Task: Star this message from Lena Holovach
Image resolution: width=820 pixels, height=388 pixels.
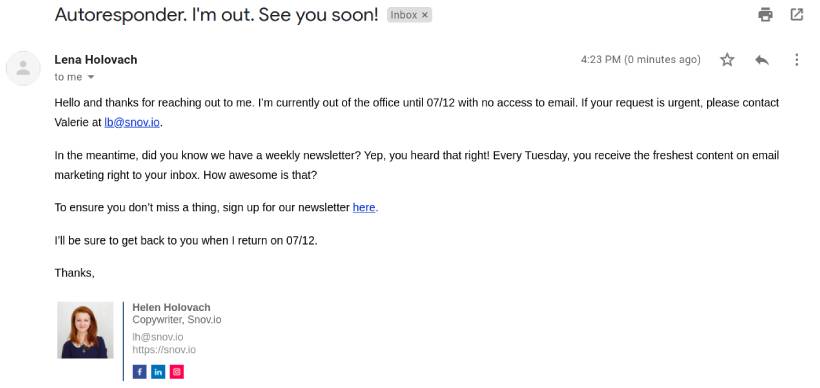Action: 727,60
